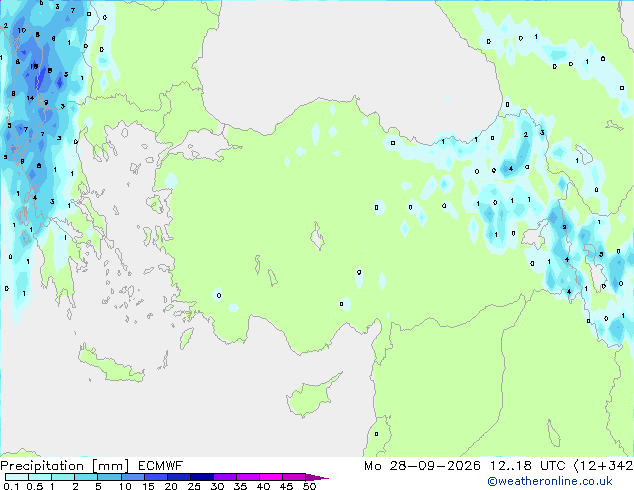Click the purple arrow above 50 on the legend
634x490 pixels.
pyautogui.click(x=317, y=477)
